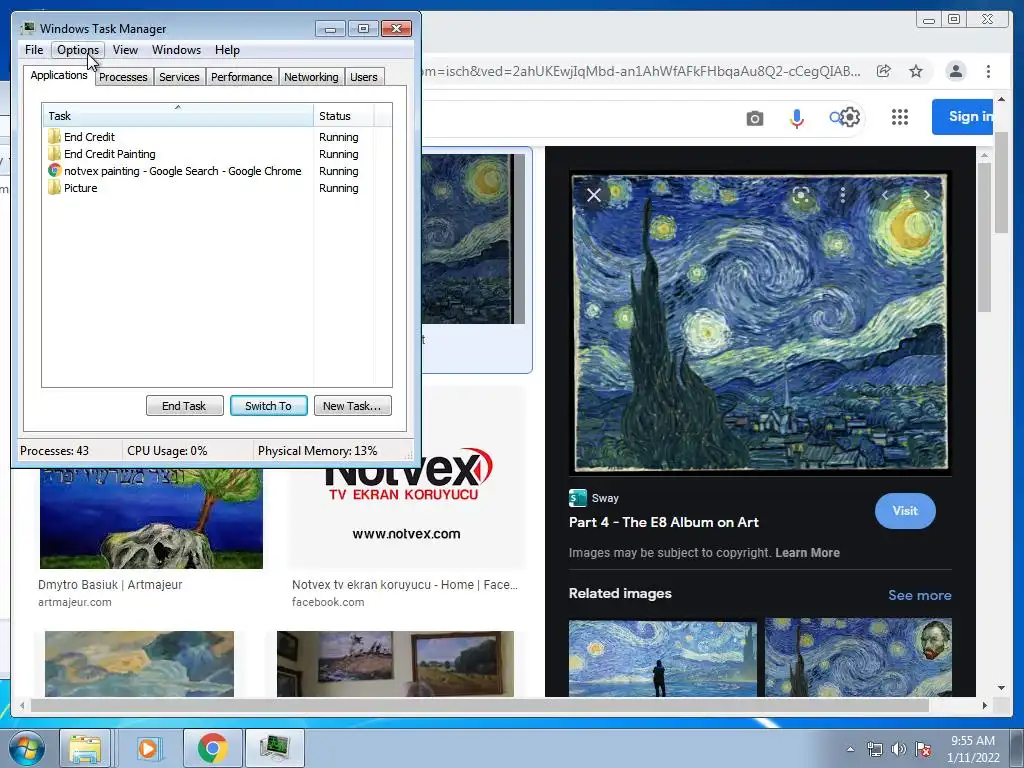This screenshot has height=768, width=1024.
Task: Switch to Google Chrome on the taskbar
Action: 213,748
